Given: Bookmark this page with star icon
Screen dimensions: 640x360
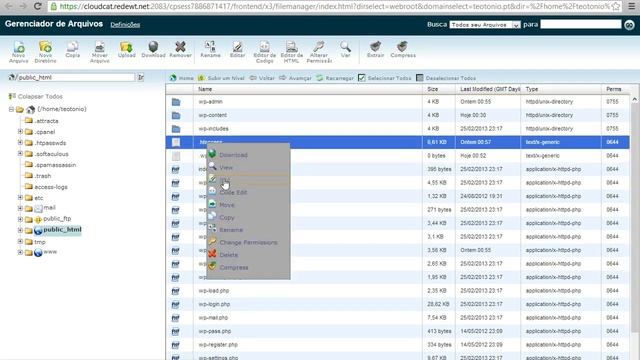Looking at the screenshot, I should click(616, 6).
